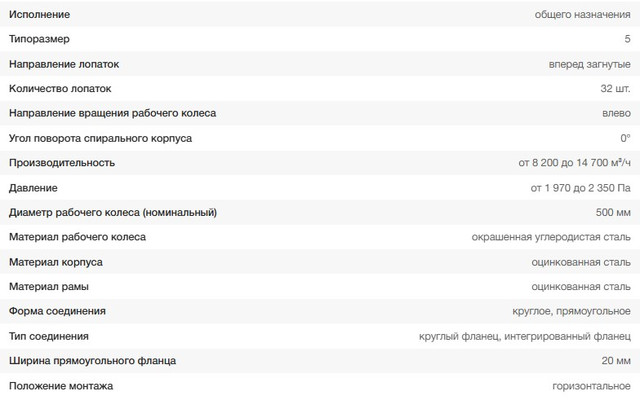The height and width of the screenshot is (400, 640).
Task: Click the "общего назначения" value
Action: pos(584,14)
